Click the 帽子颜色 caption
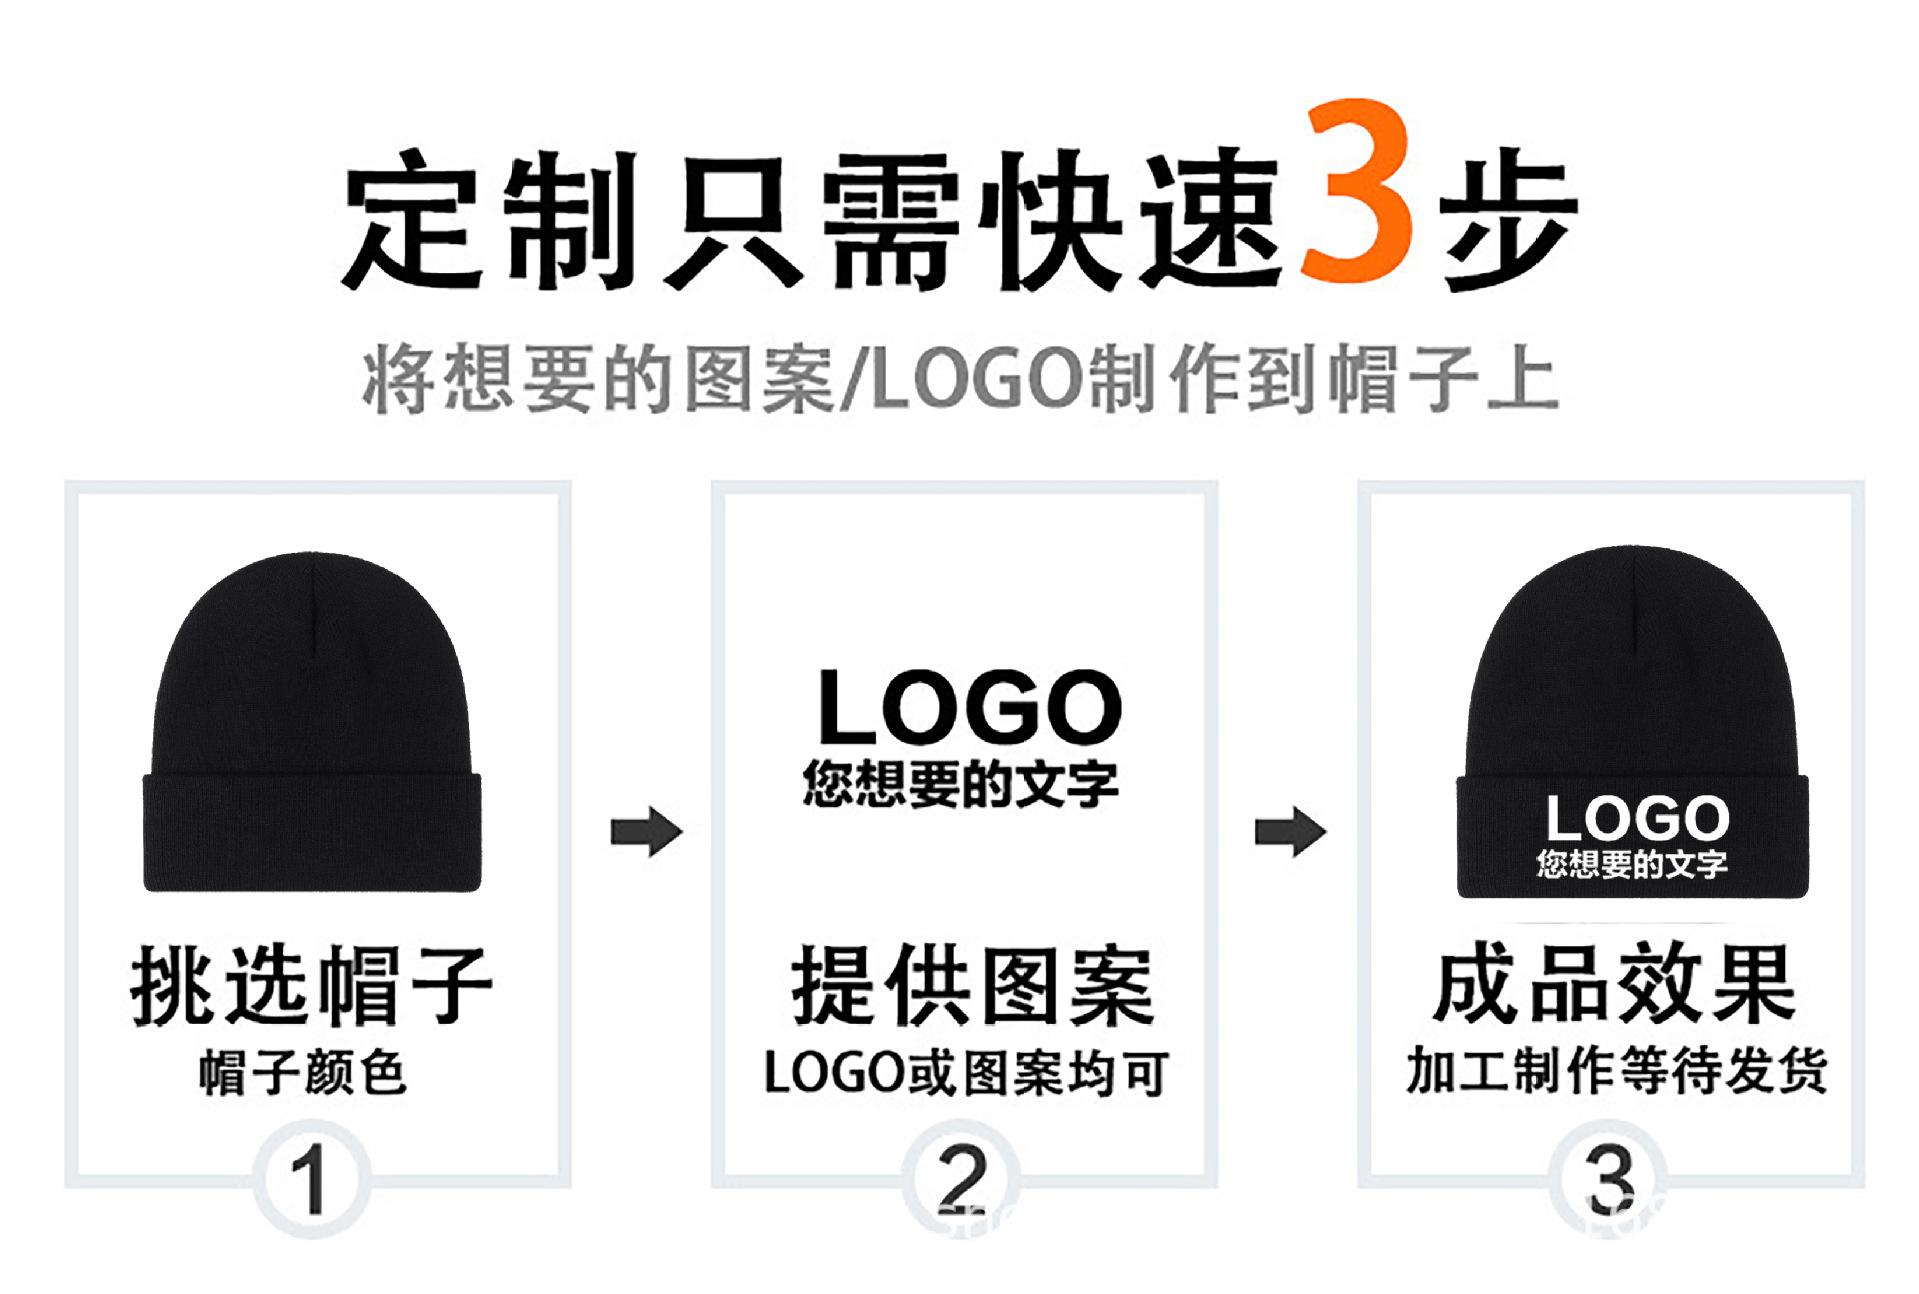 click(303, 1073)
